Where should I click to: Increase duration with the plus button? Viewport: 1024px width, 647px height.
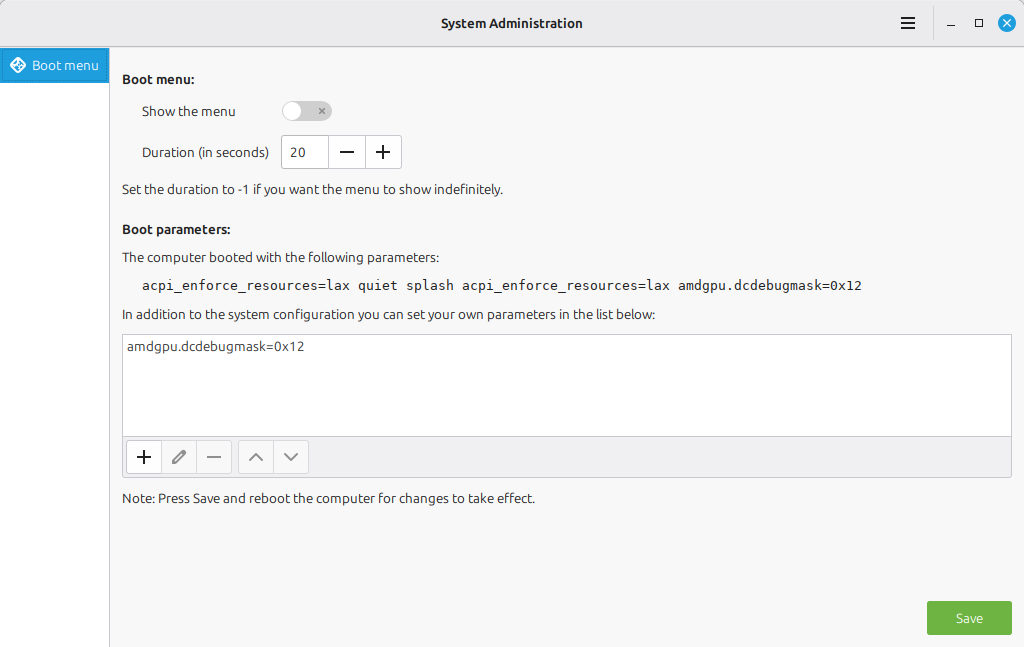coord(383,152)
